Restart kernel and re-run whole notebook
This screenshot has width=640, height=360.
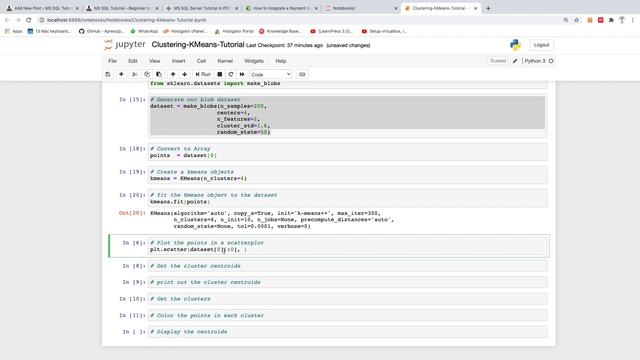(242, 74)
